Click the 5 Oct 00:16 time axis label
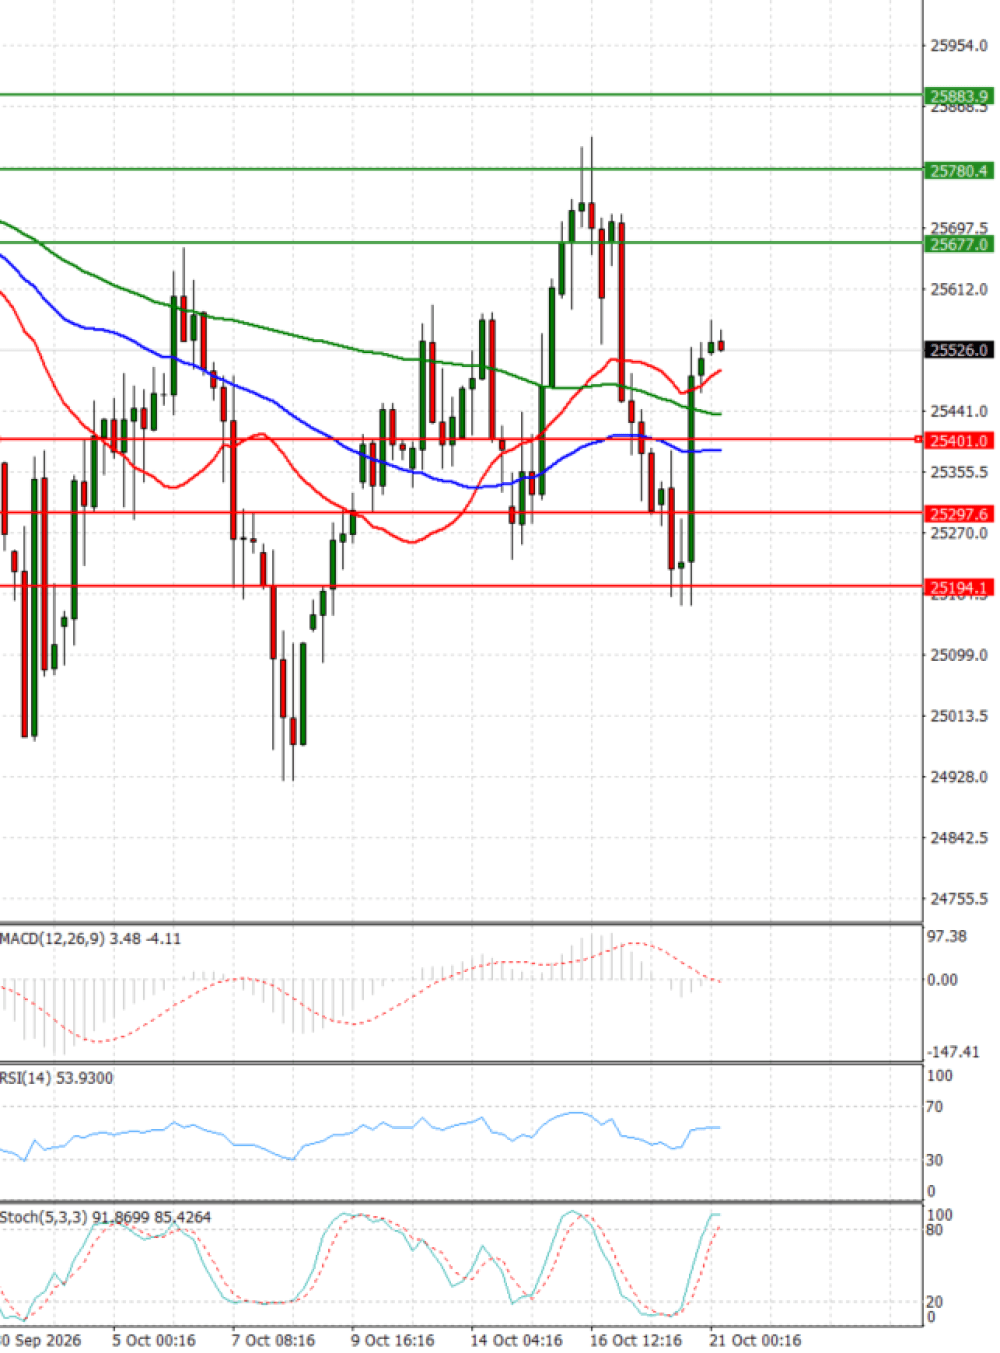 (x=154, y=1340)
